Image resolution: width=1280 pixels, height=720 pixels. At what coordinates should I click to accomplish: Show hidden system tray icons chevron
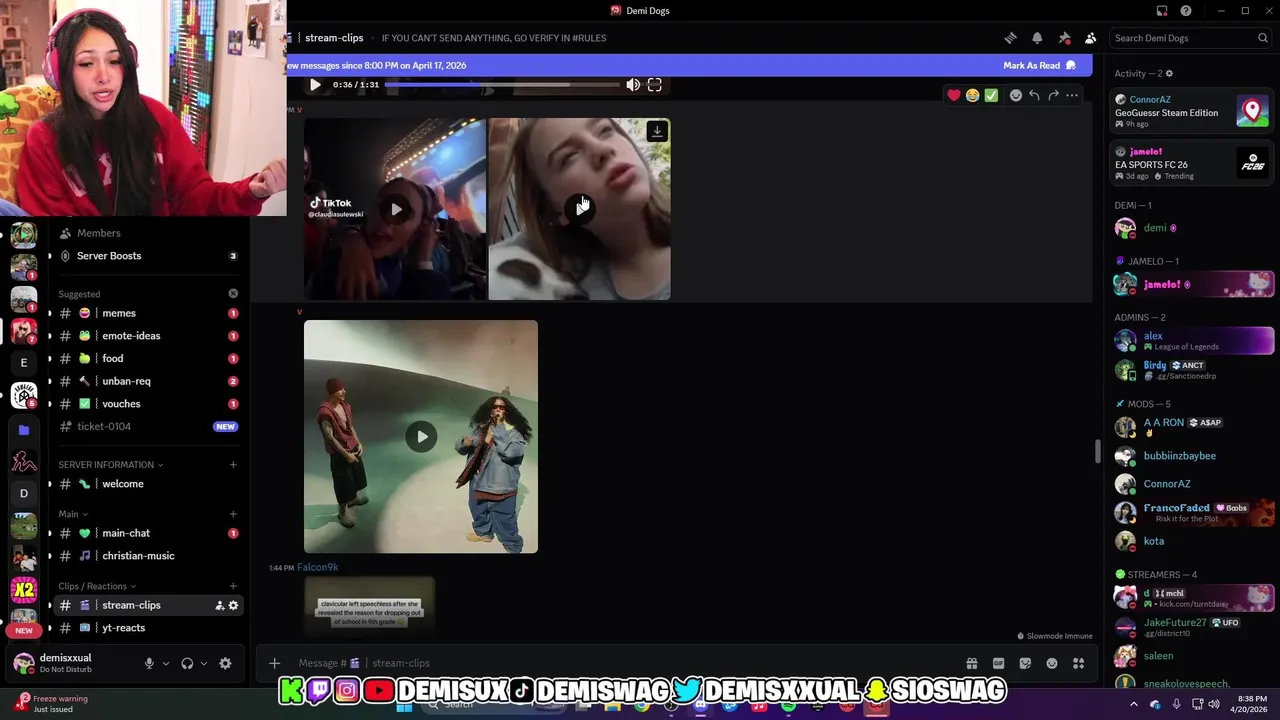point(1133,704)
